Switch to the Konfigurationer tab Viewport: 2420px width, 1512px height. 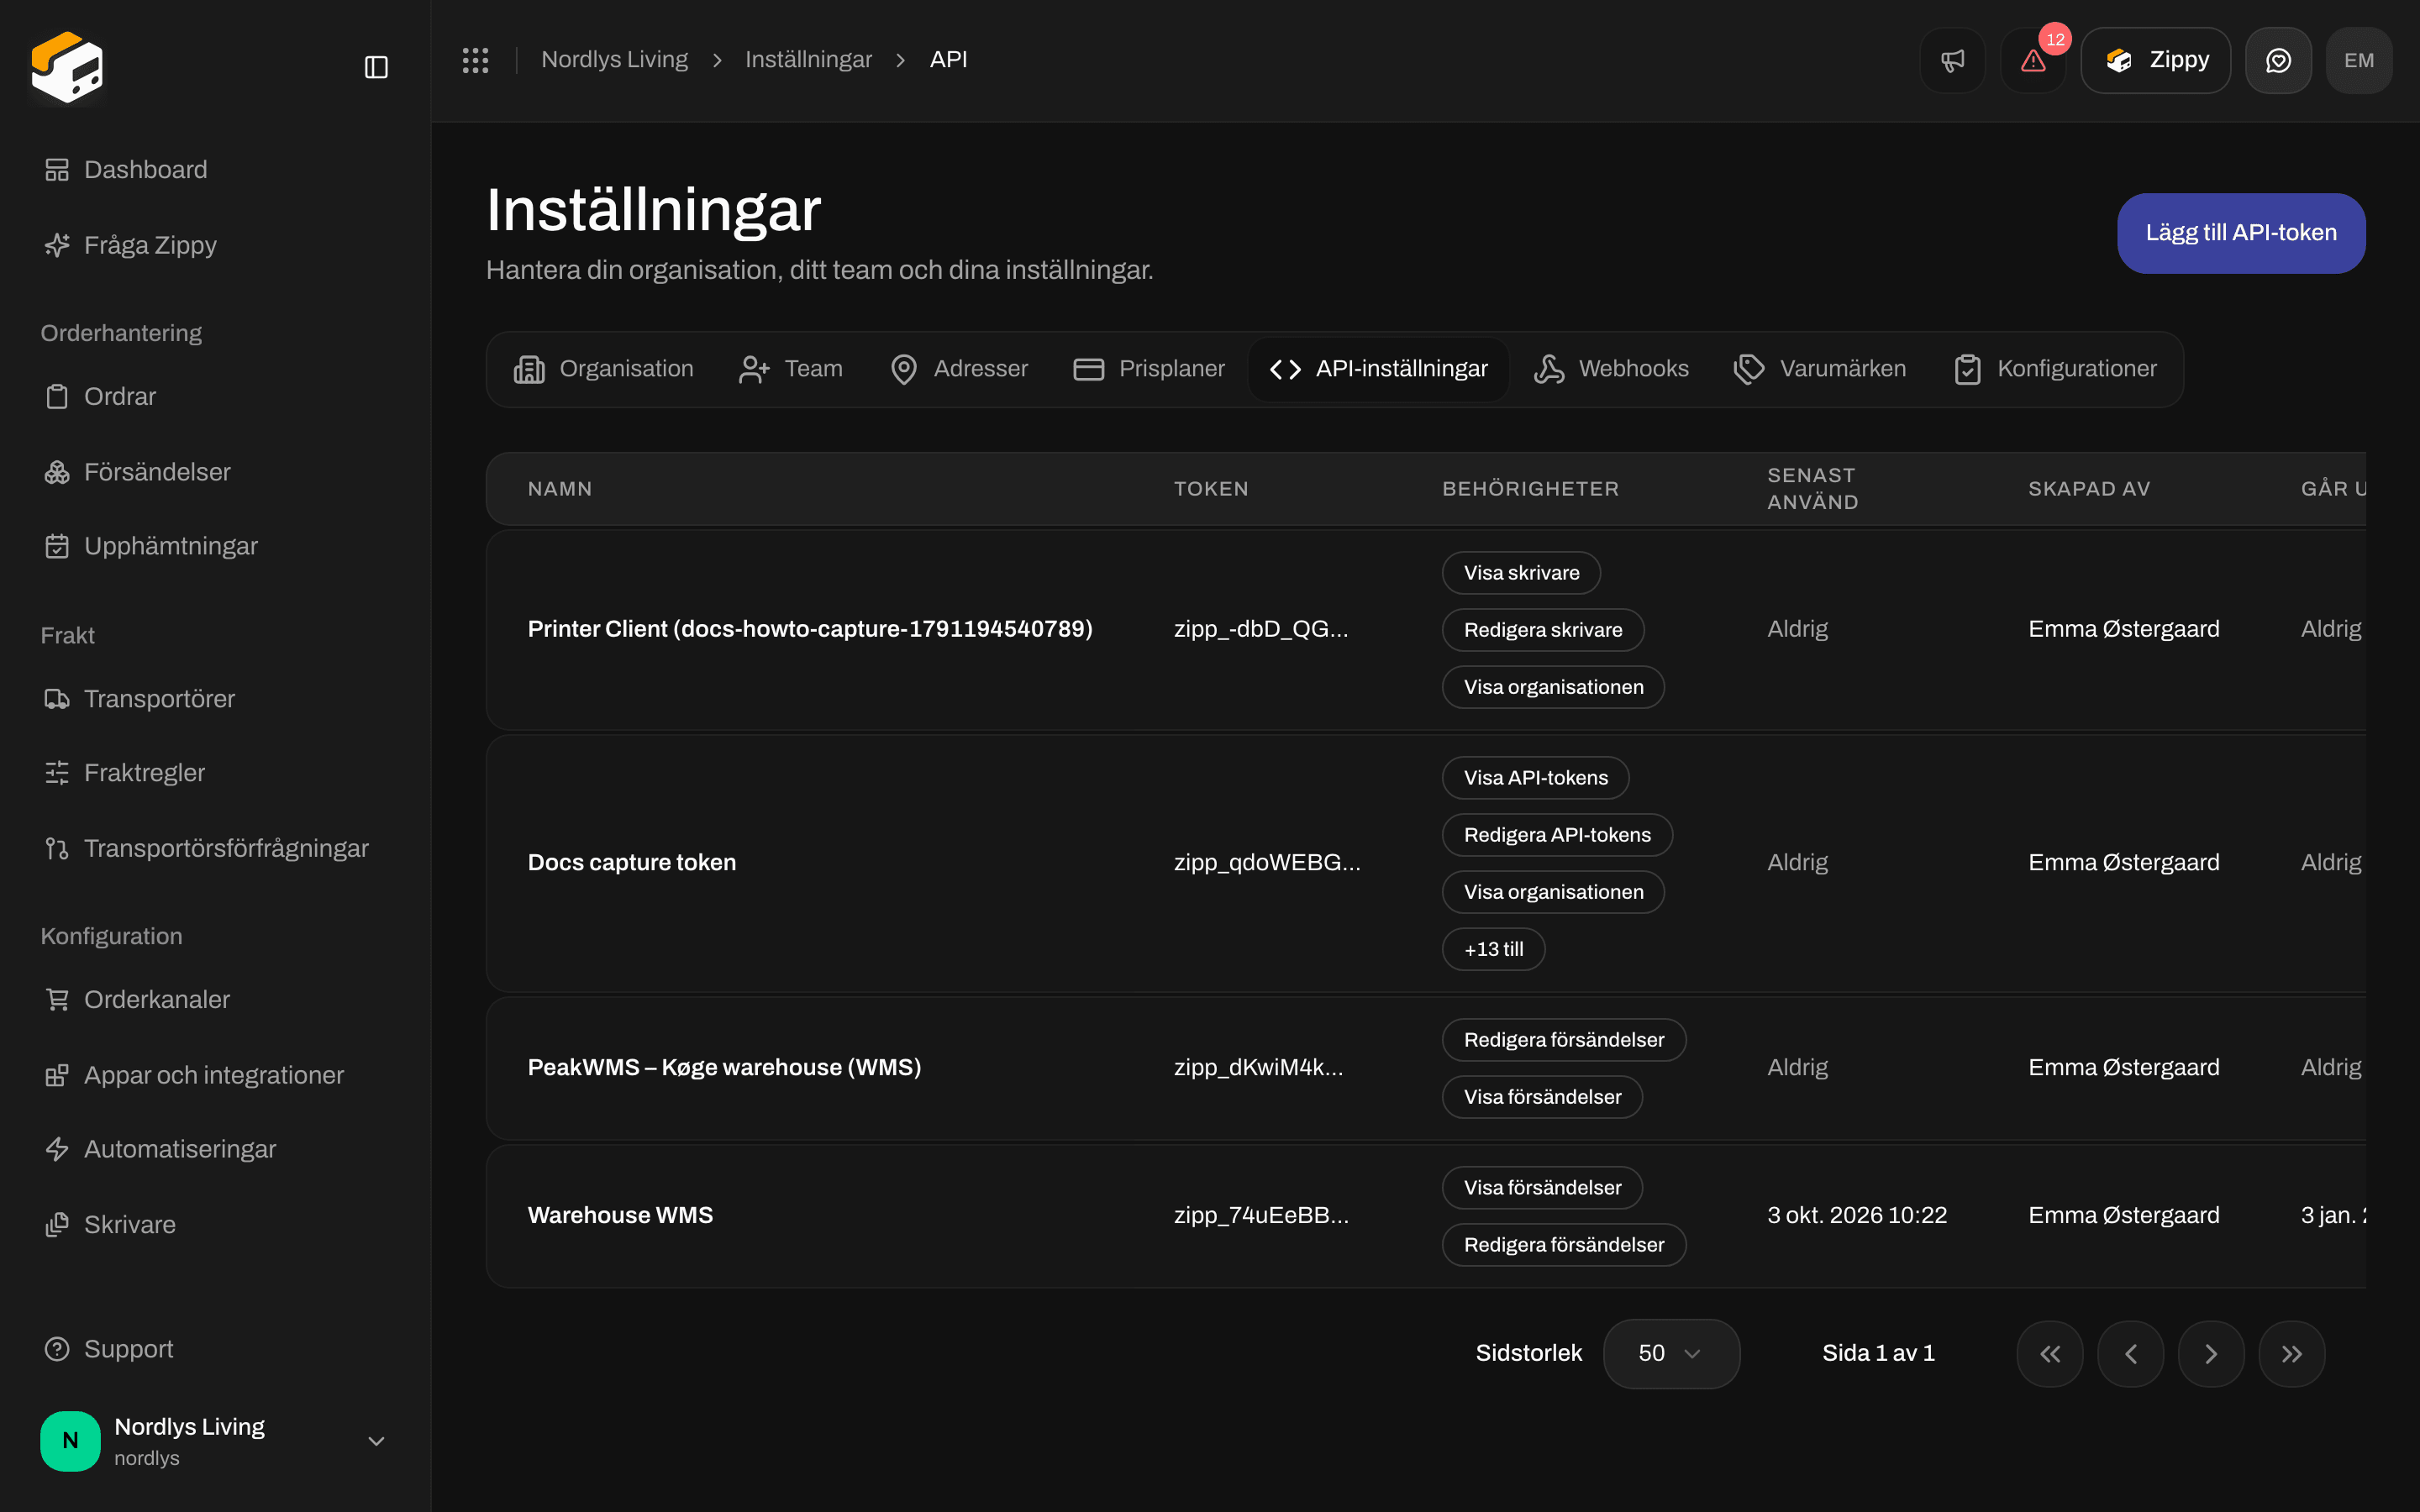tap(2055, 369)
